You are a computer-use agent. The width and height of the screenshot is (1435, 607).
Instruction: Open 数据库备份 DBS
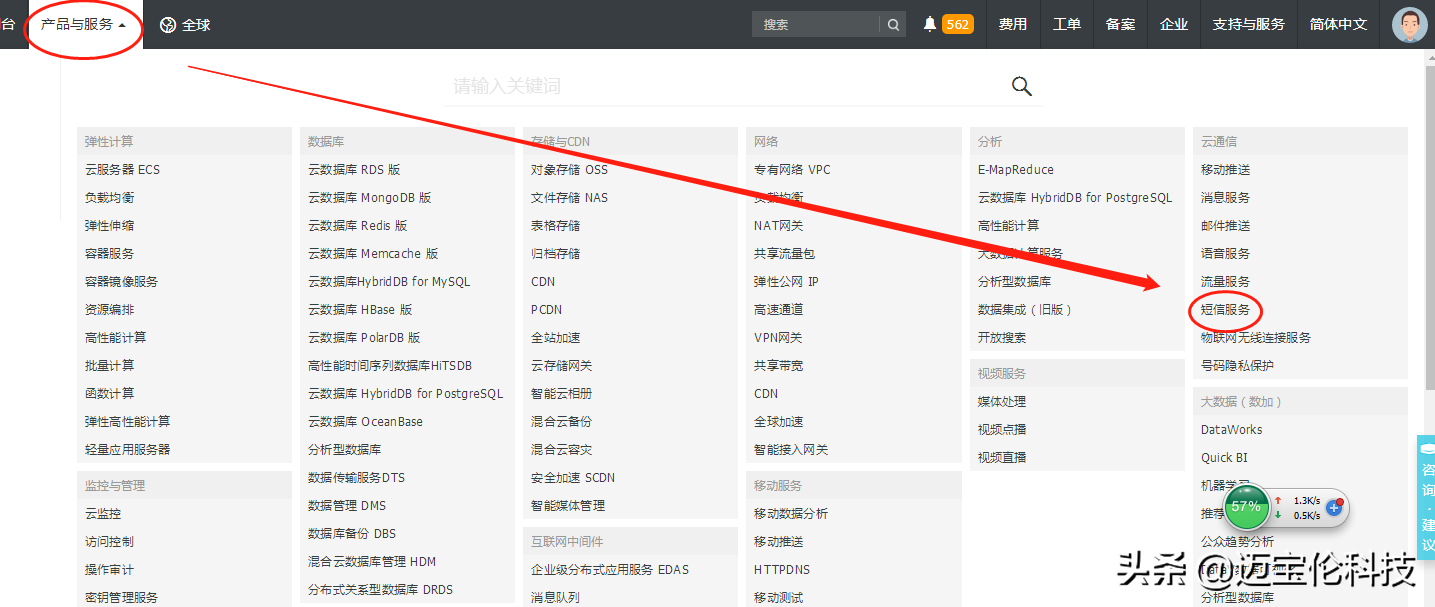pyautogui.click(x=353, y=534)
